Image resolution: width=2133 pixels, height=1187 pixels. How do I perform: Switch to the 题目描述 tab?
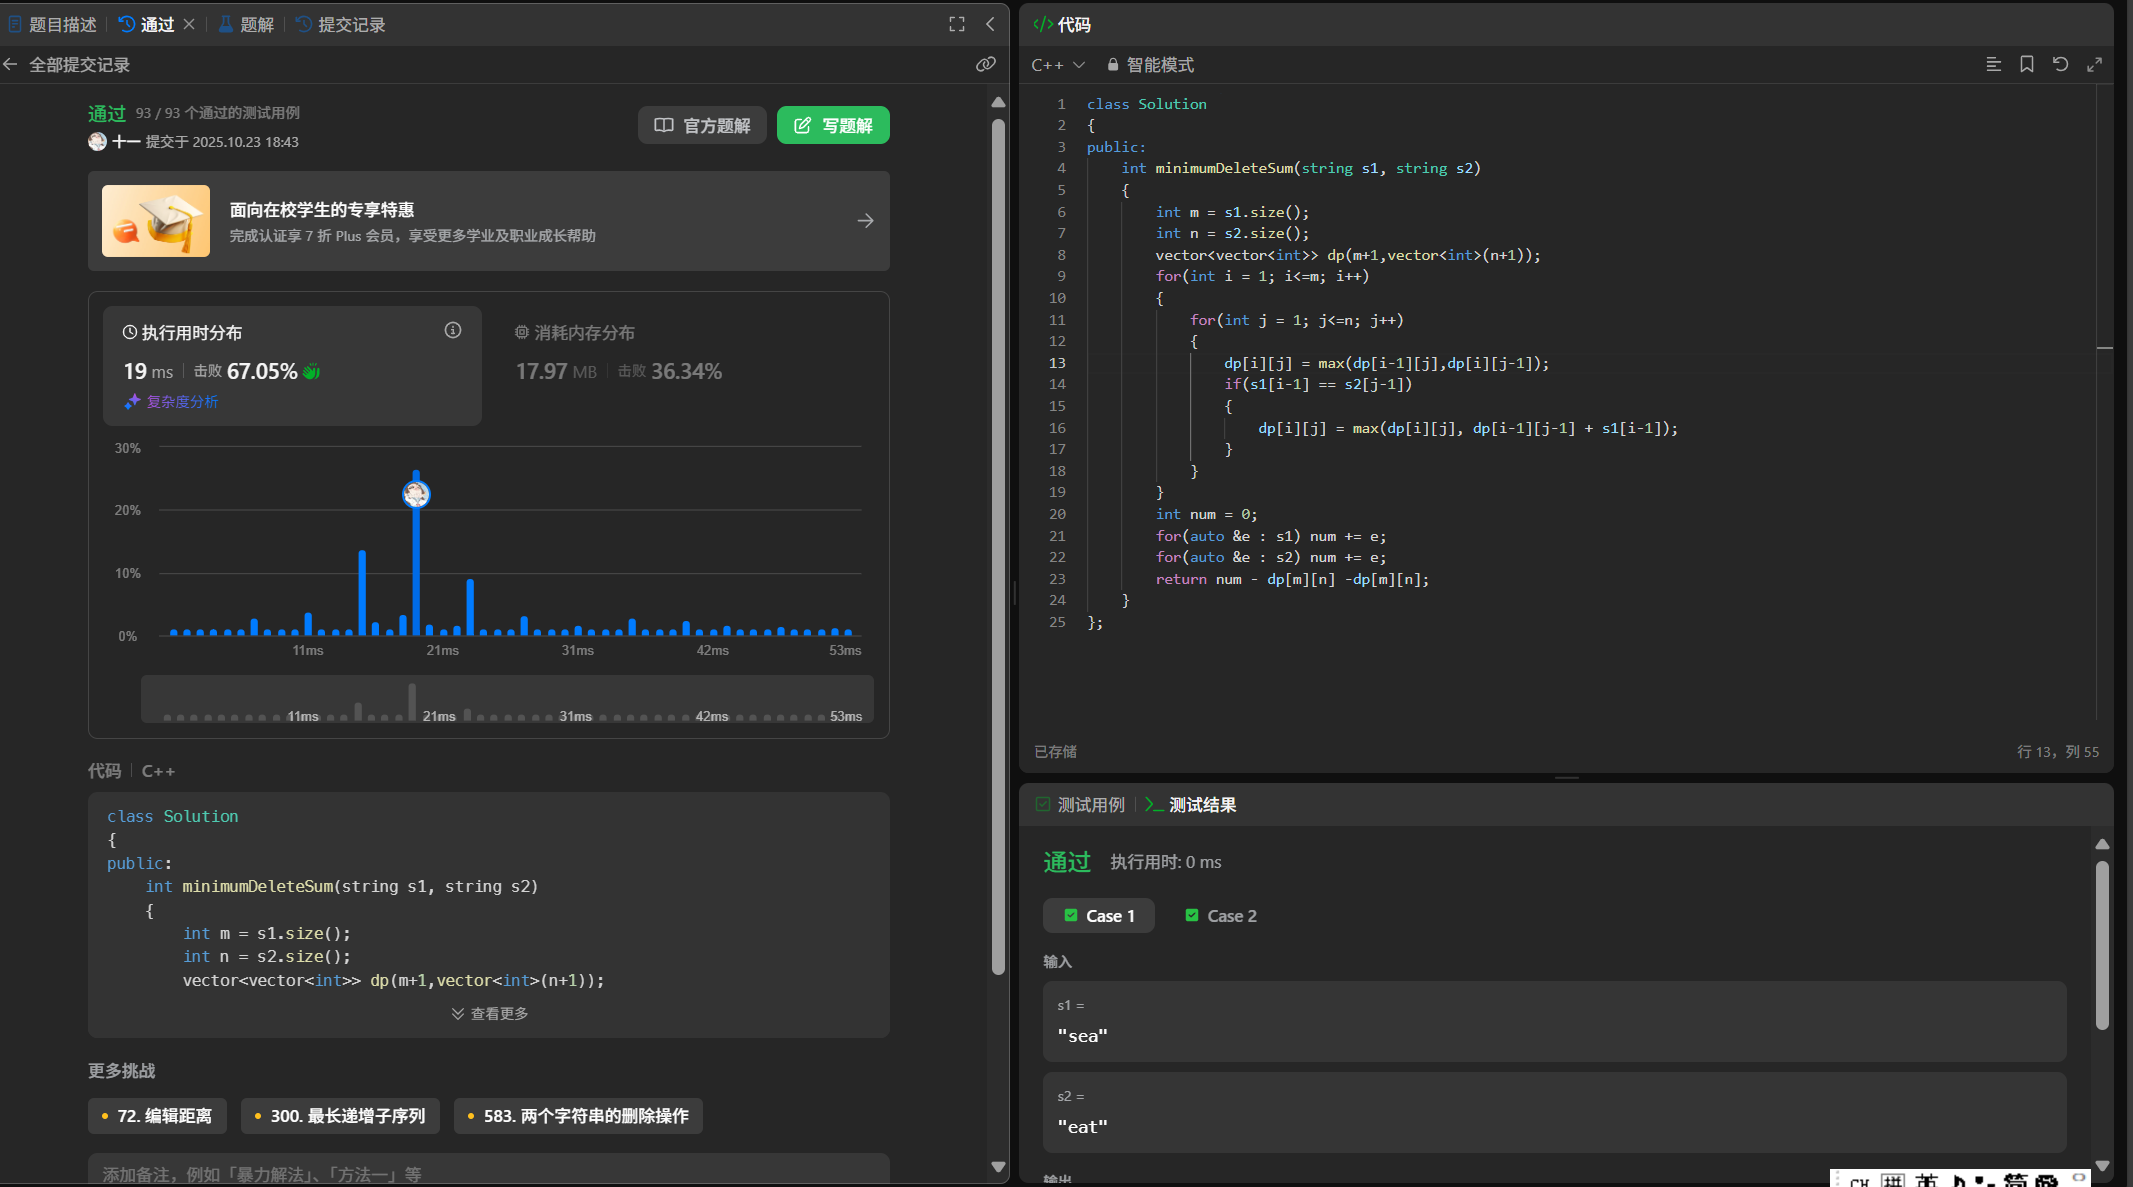click(x=53, y=25)
